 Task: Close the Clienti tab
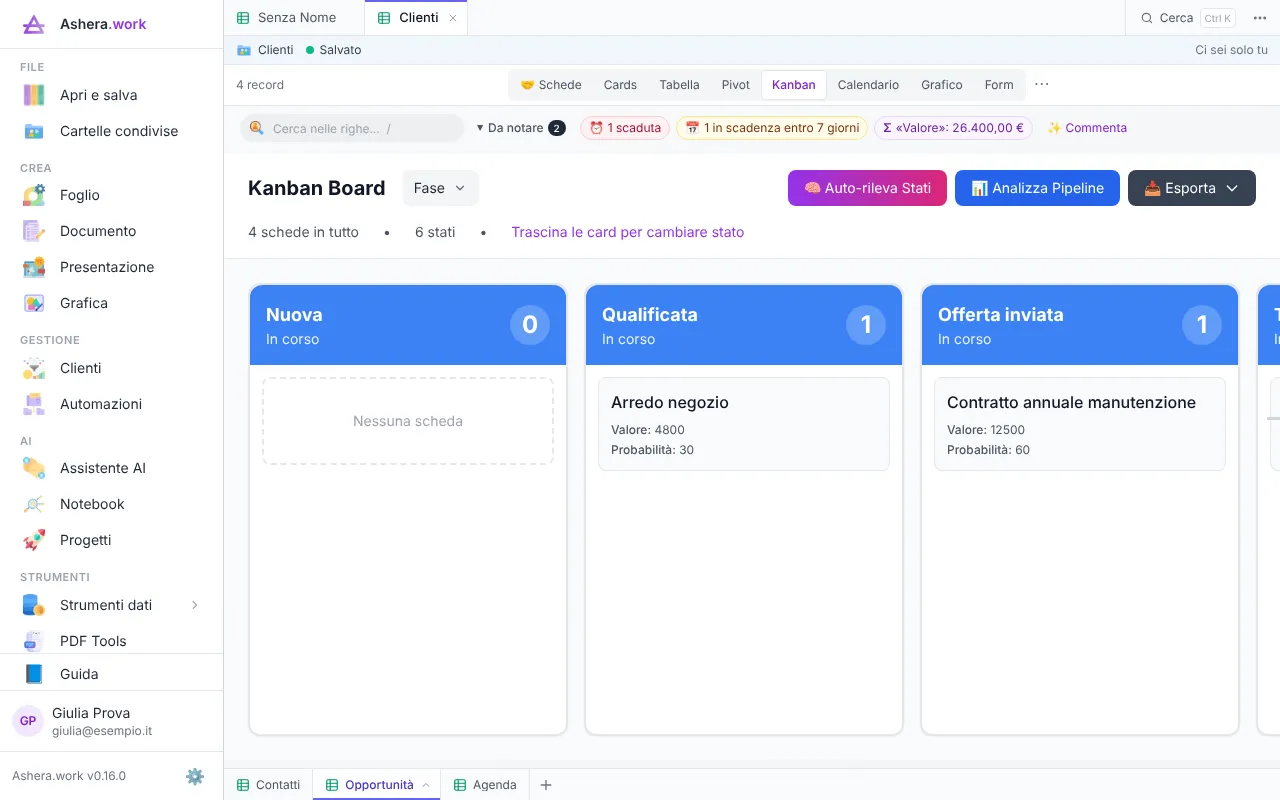coord(453,18)
